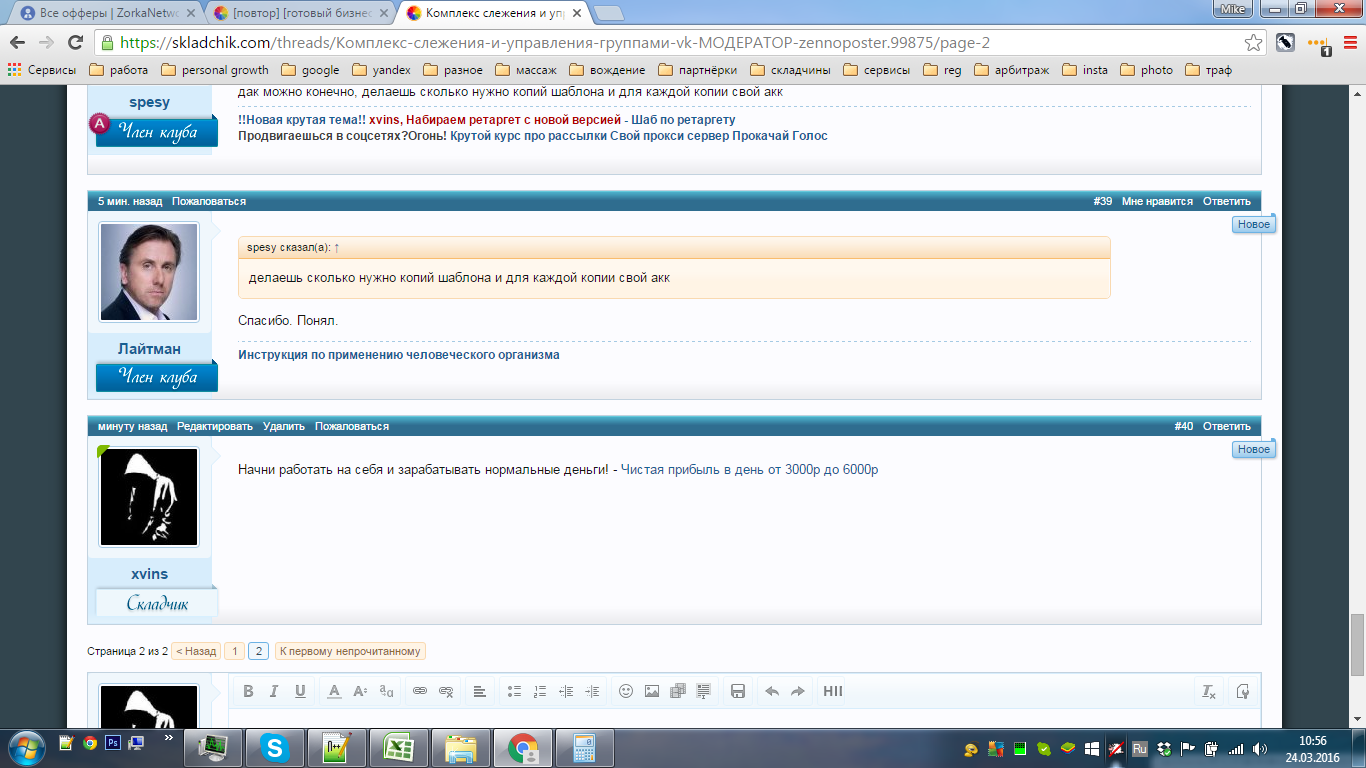This screenshot has height=768, width=1366.
Task: Insert a link using the chain icon
Action: [x=420, y=691]
